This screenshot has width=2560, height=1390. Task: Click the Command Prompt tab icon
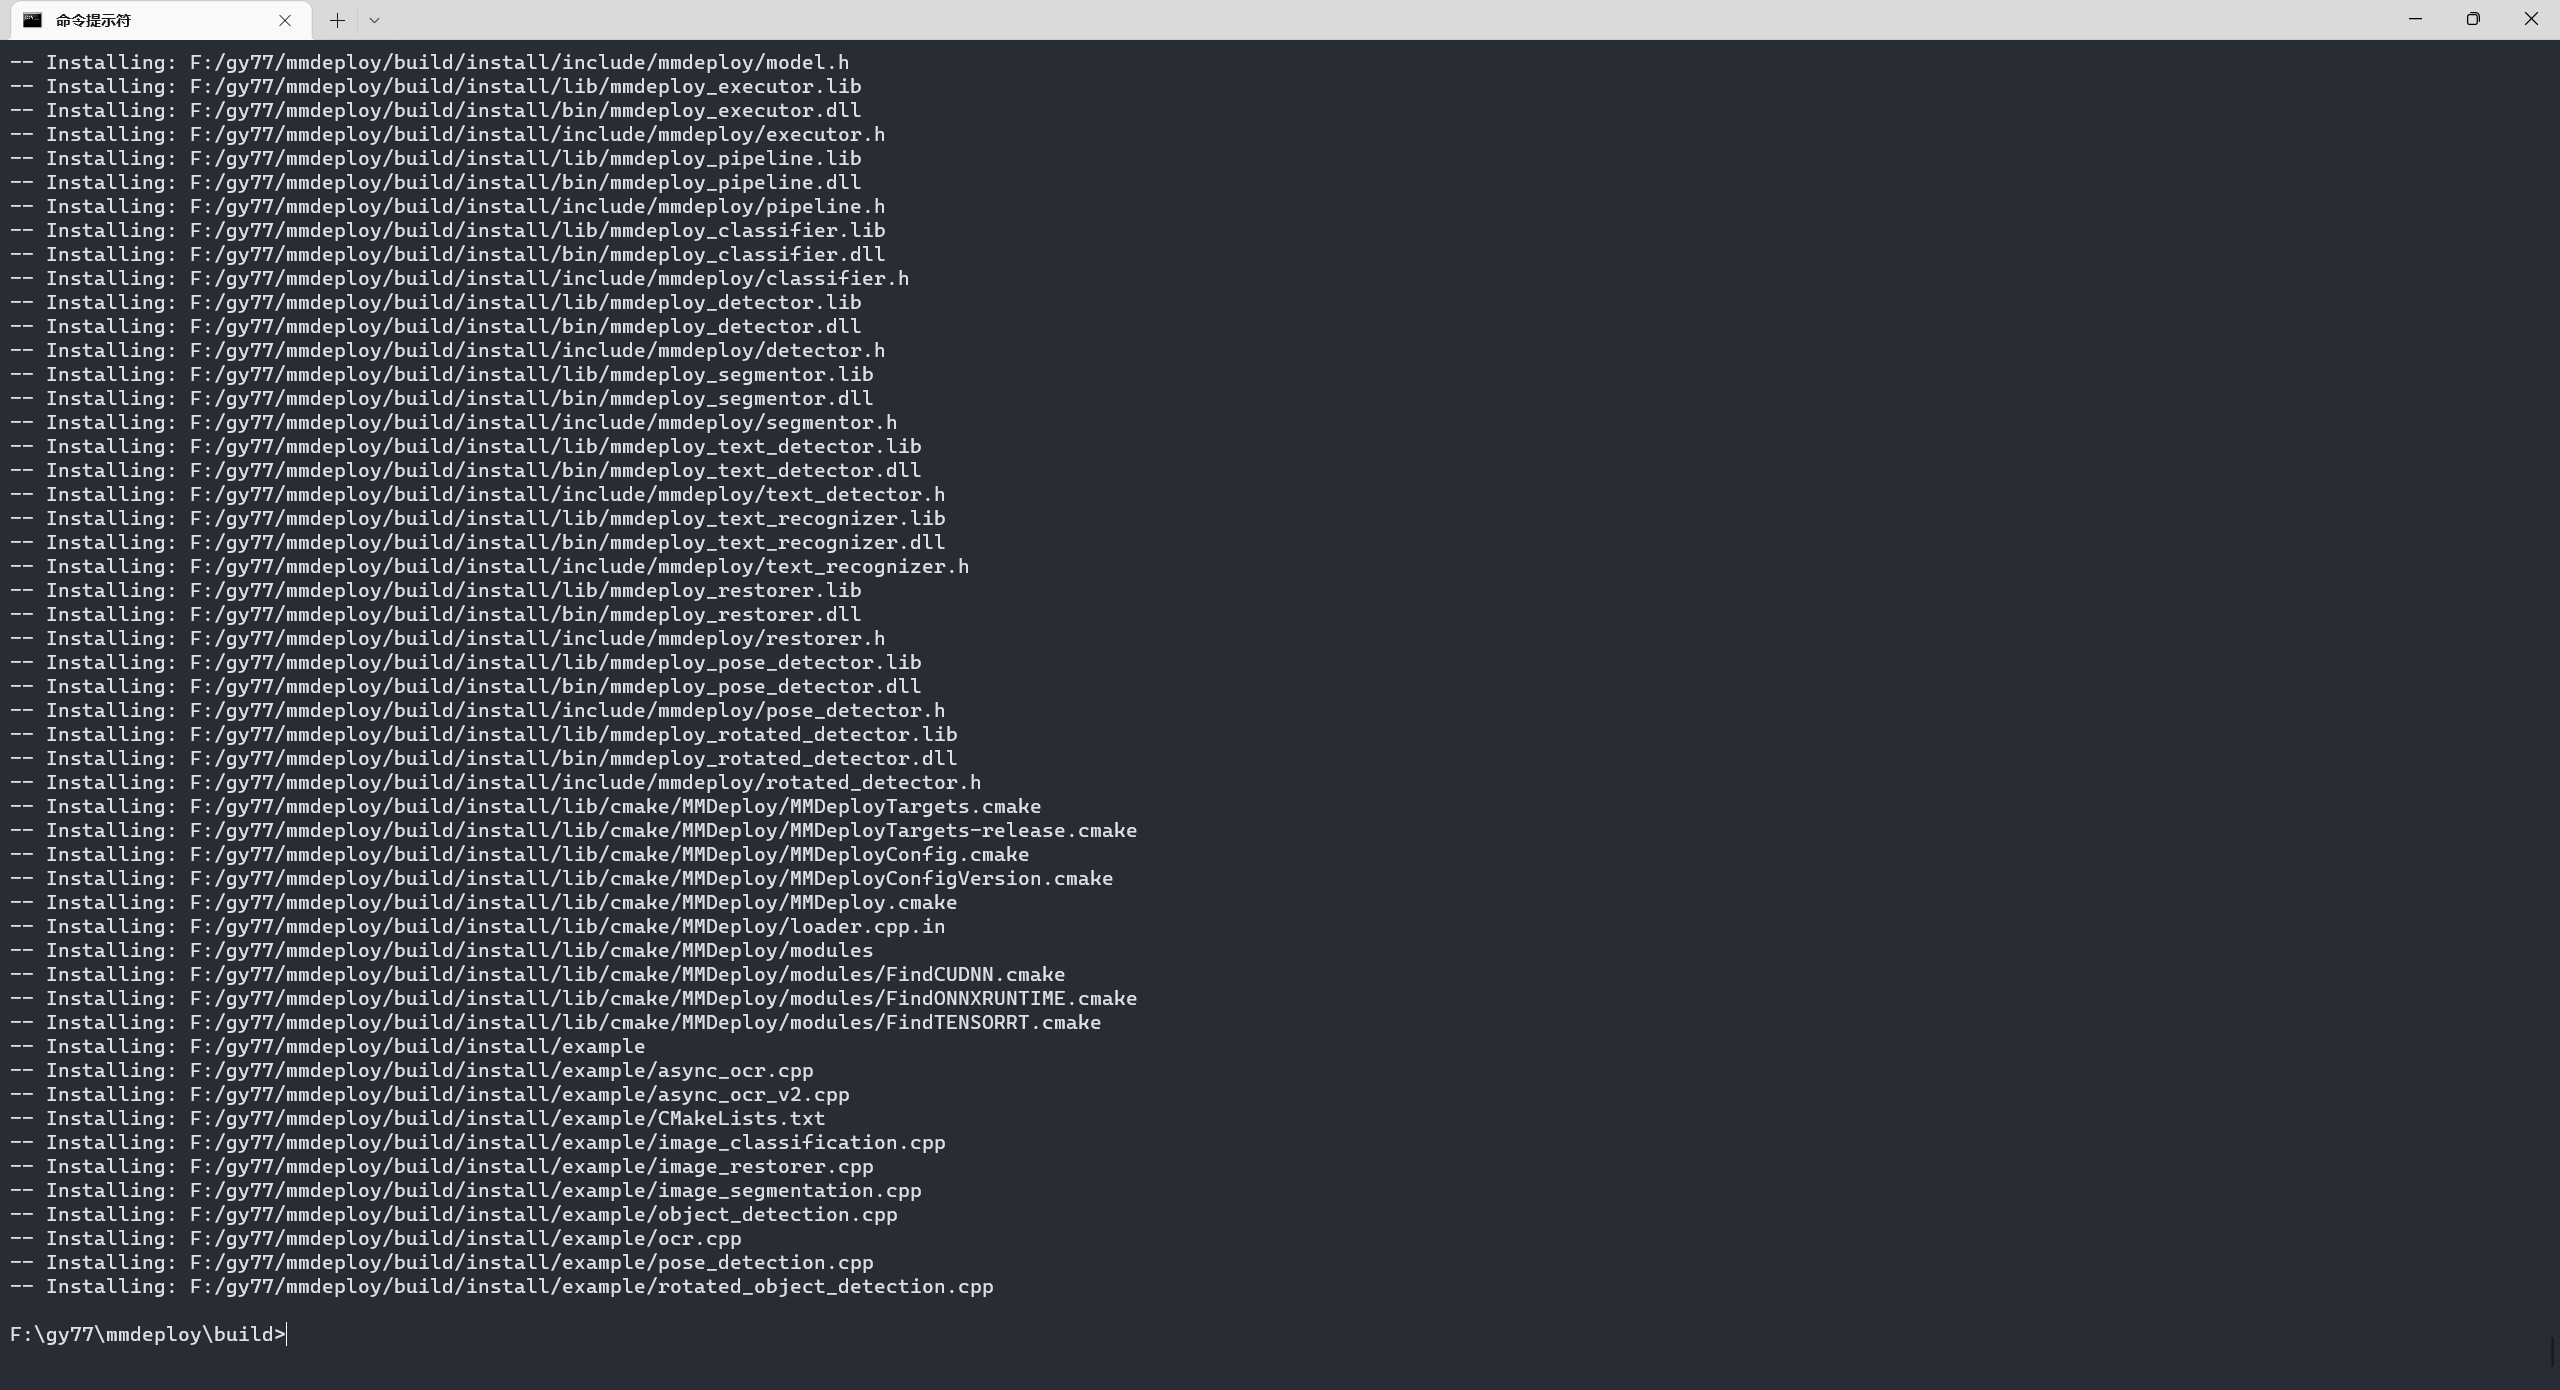32,20
